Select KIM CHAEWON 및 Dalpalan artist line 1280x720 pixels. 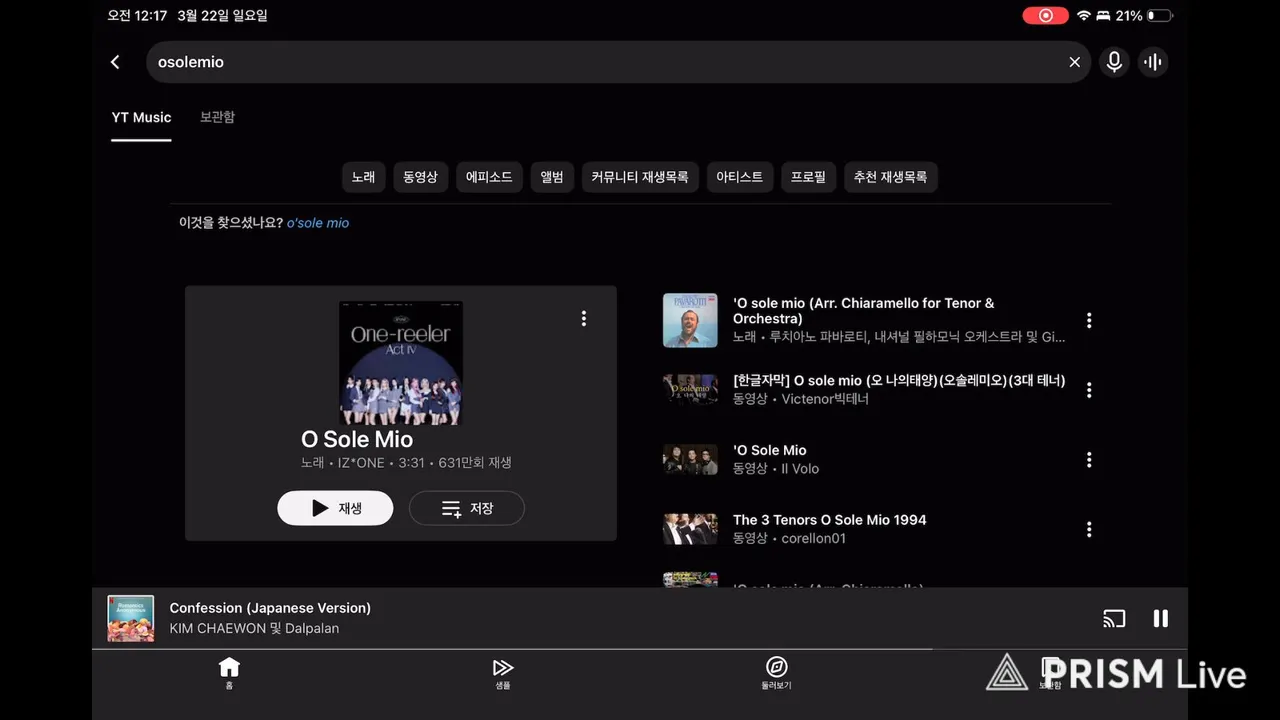coord(254,629)
